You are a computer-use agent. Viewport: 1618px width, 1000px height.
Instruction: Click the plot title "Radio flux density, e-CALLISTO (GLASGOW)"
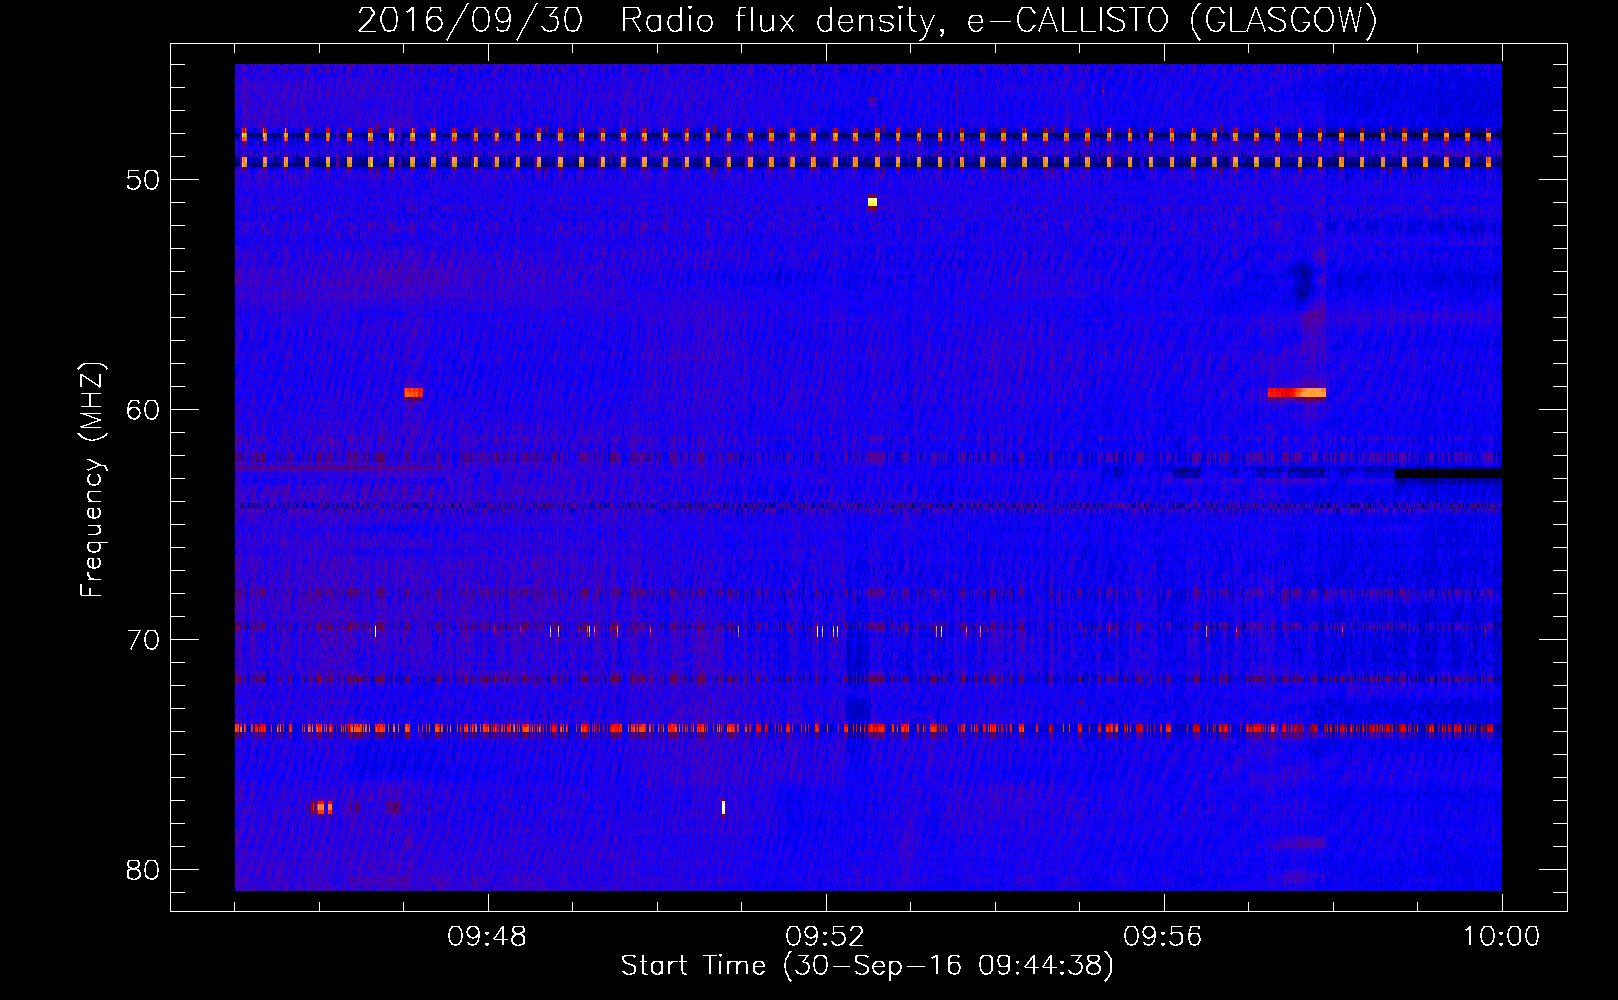click(999, 20)
